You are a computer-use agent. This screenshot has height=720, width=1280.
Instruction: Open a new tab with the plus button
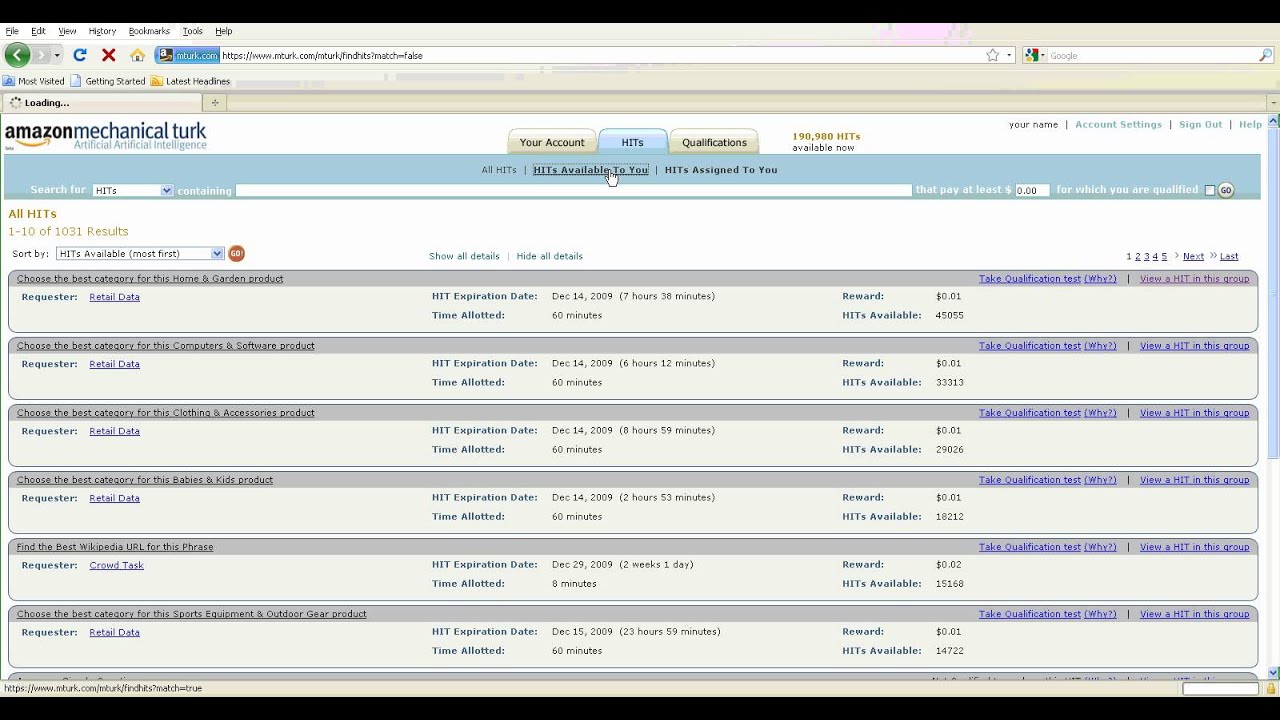click(214, 102)
